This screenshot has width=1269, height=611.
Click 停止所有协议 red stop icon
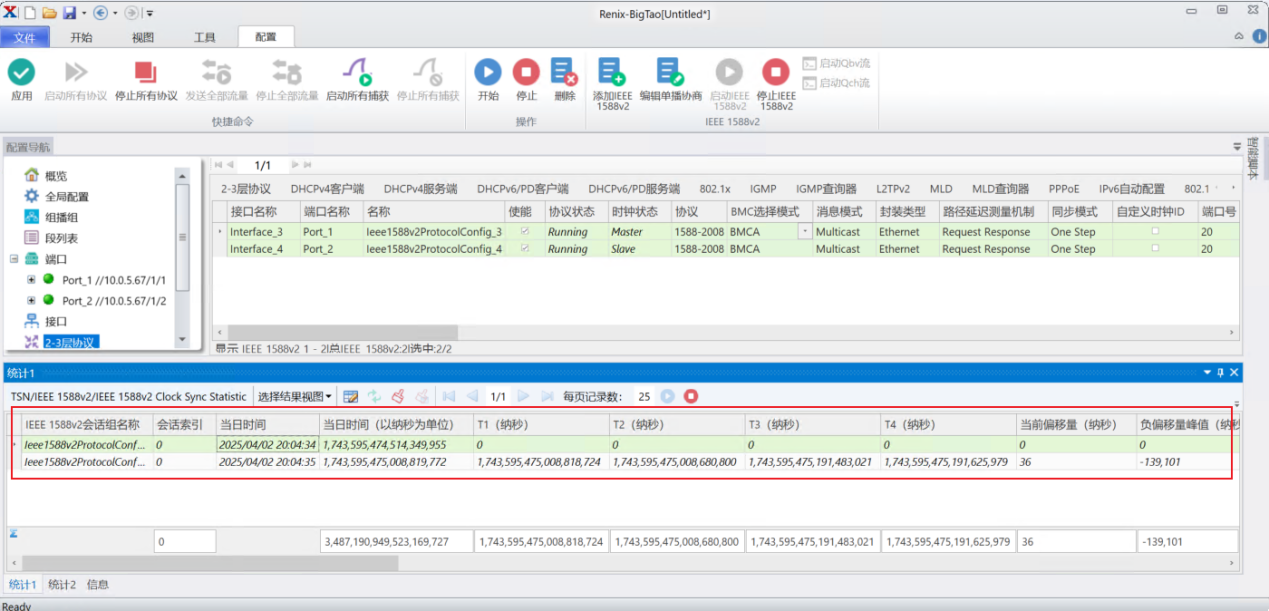click(x=146, y=71)
